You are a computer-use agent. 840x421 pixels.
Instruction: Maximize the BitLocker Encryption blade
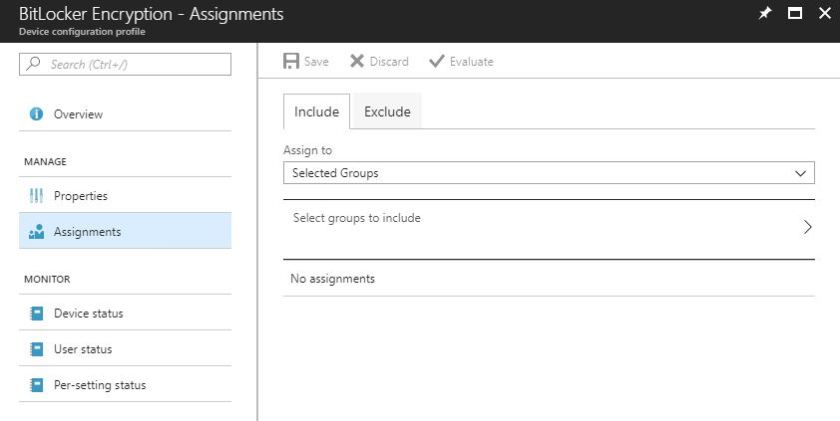click(795, 13)
